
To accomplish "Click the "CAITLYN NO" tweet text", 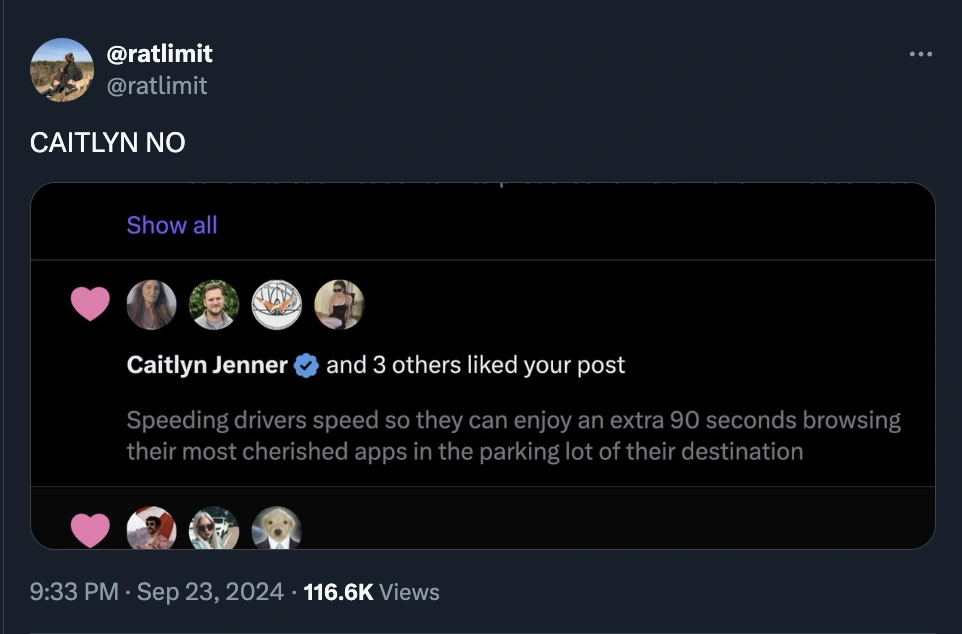I will 108,142.
